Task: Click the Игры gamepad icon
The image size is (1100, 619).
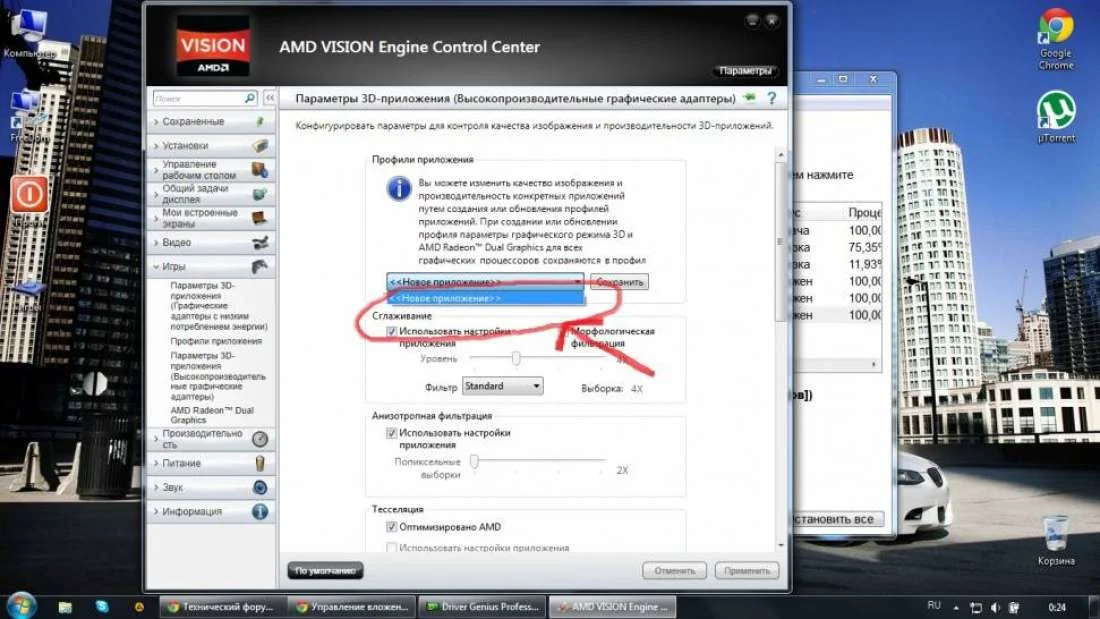Action: 260,267
